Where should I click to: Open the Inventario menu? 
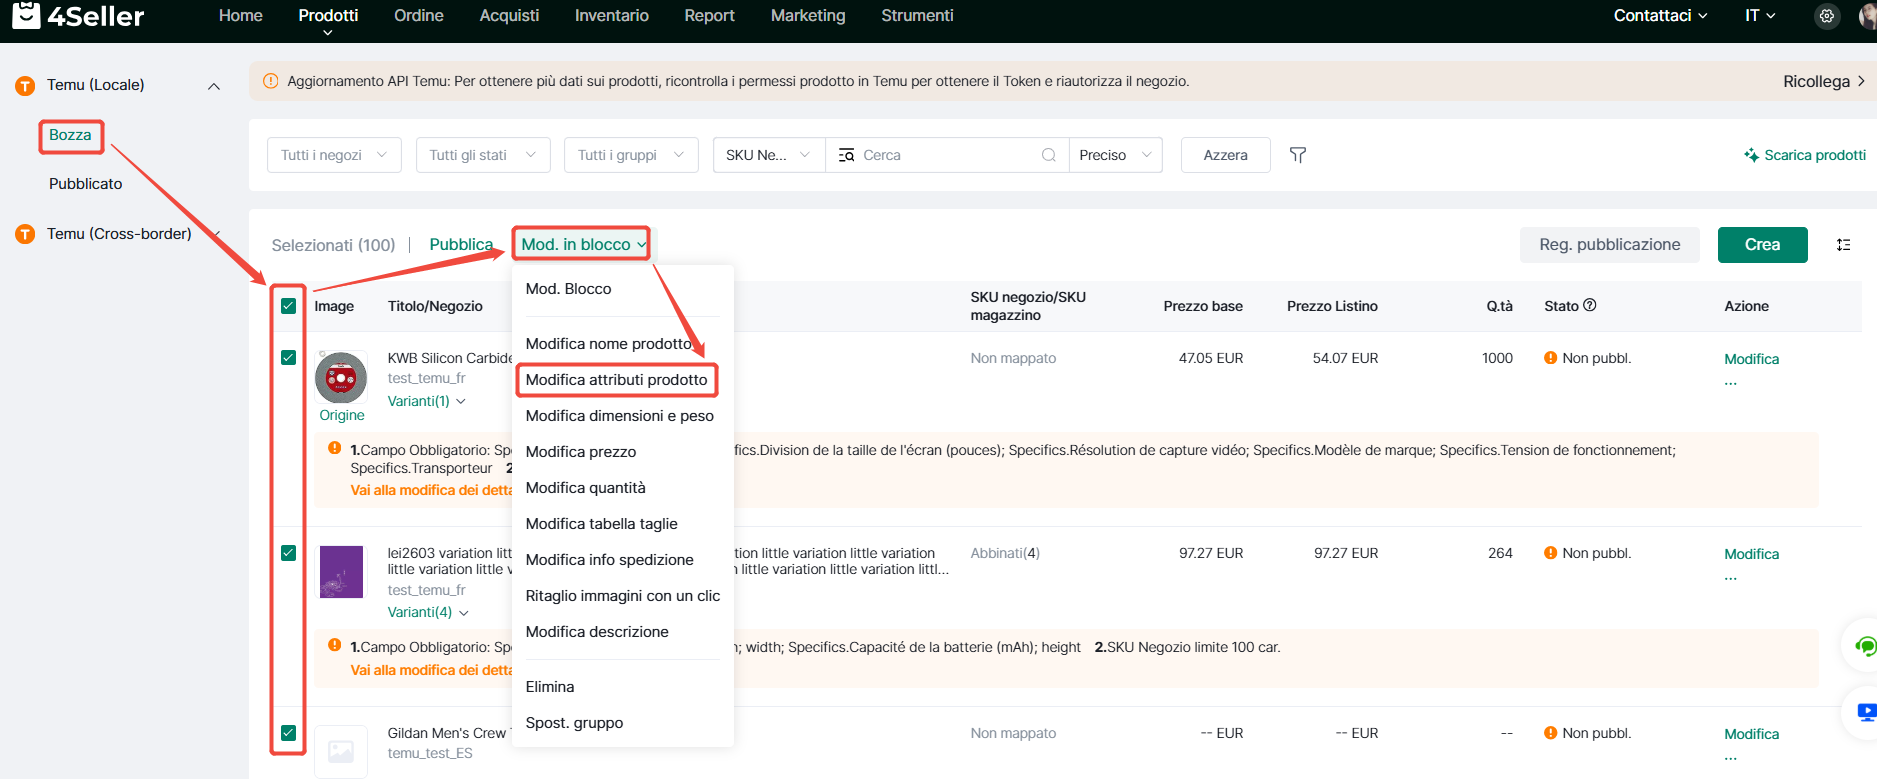pos(612,16)
